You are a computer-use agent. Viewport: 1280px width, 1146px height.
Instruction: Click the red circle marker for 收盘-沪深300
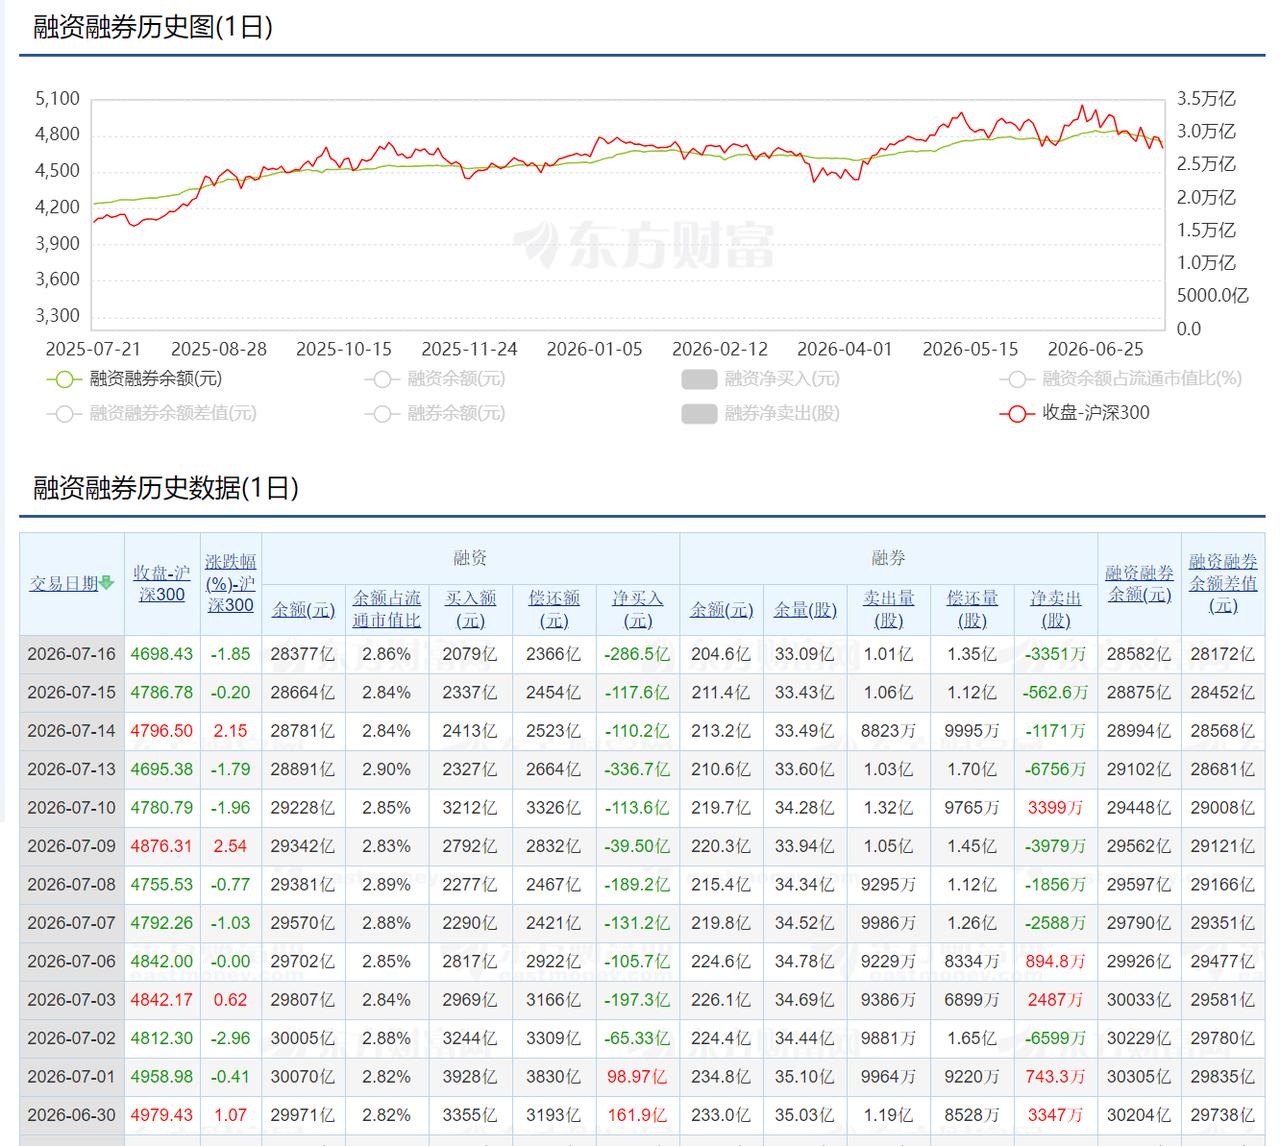click(x=1016, y=413)
